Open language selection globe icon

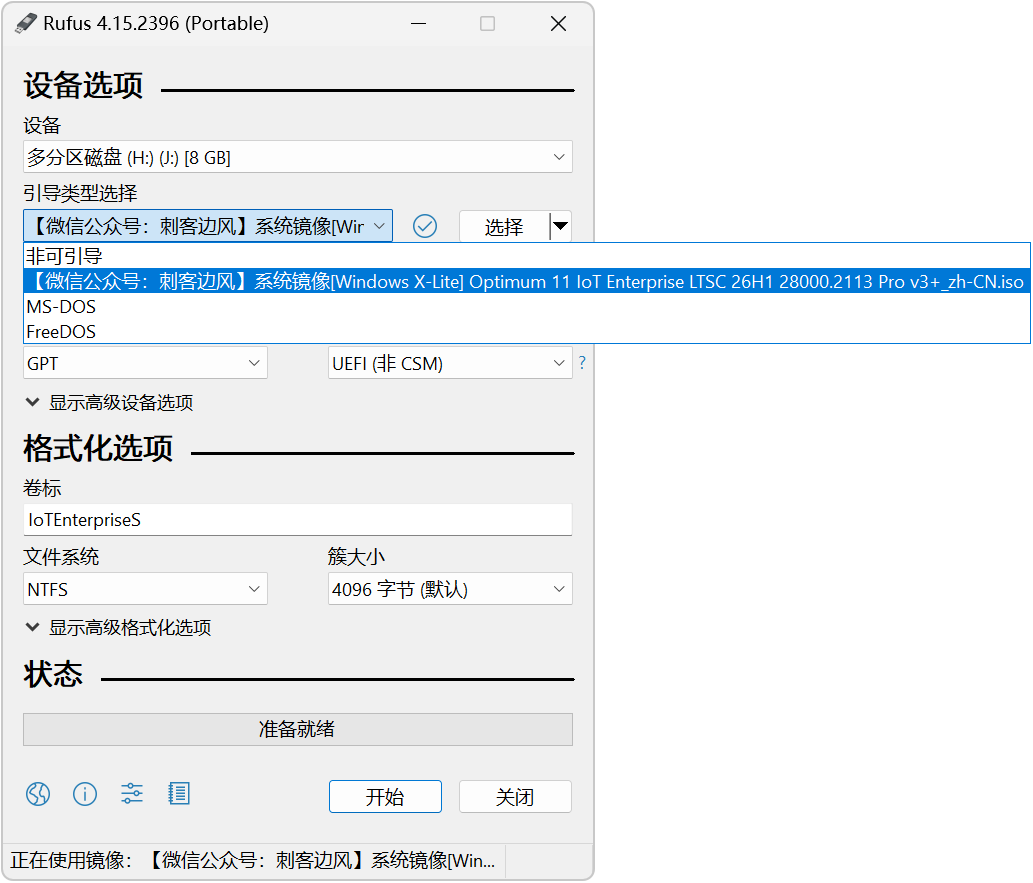(x=38, y=794)
